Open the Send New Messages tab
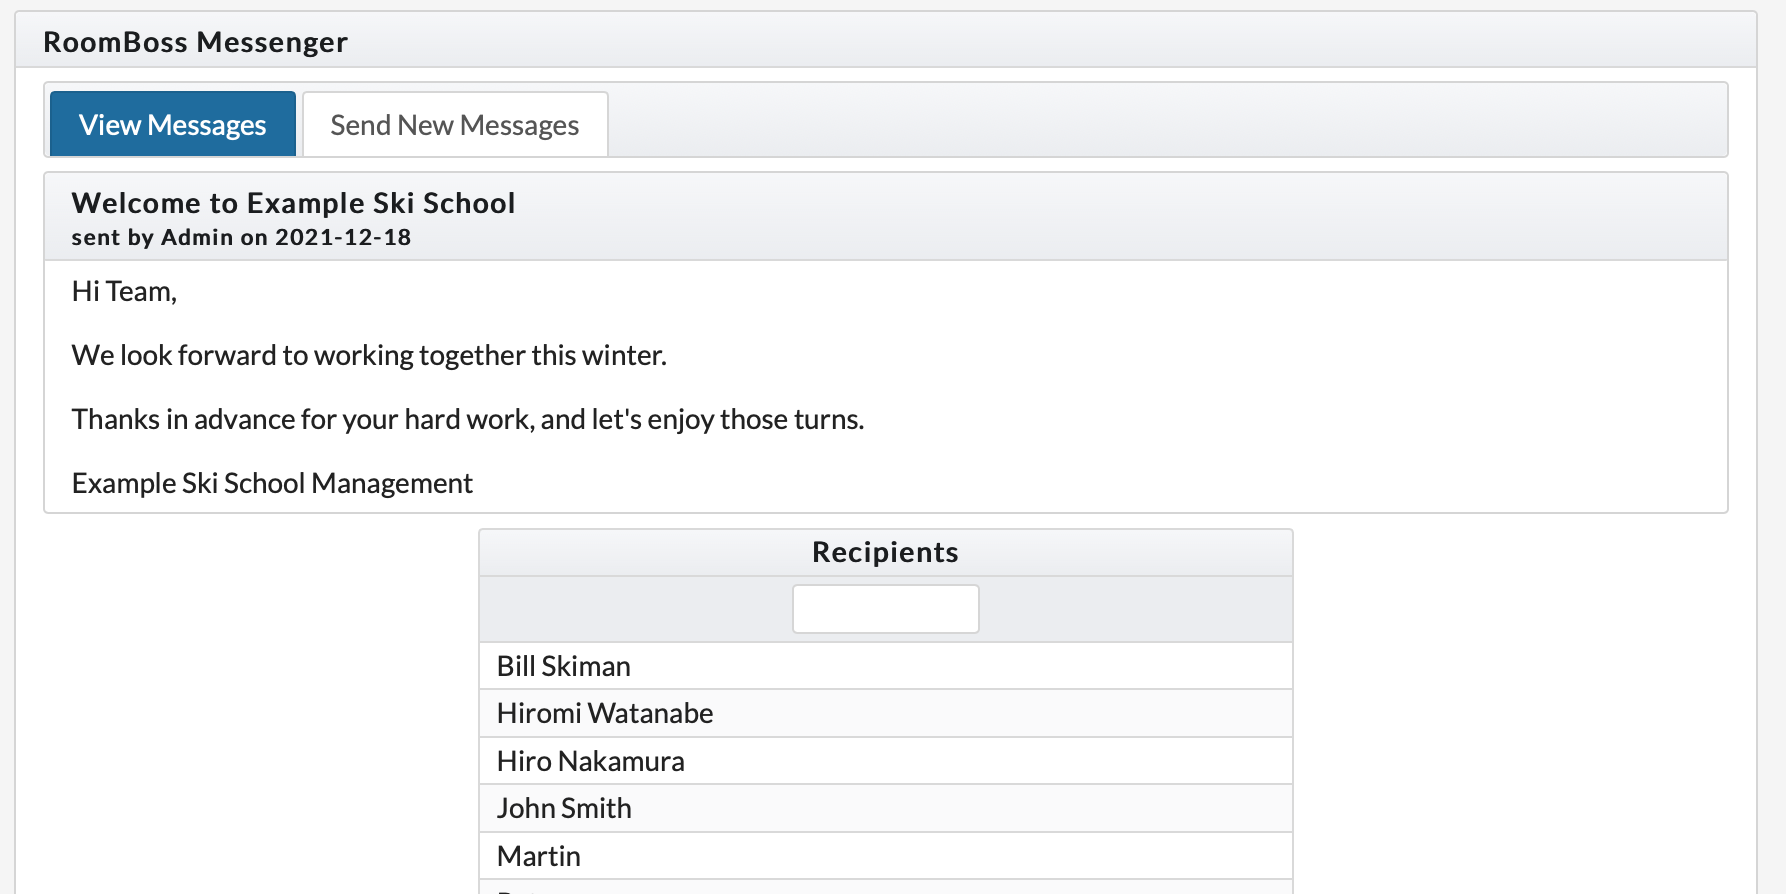 point(455,125)
